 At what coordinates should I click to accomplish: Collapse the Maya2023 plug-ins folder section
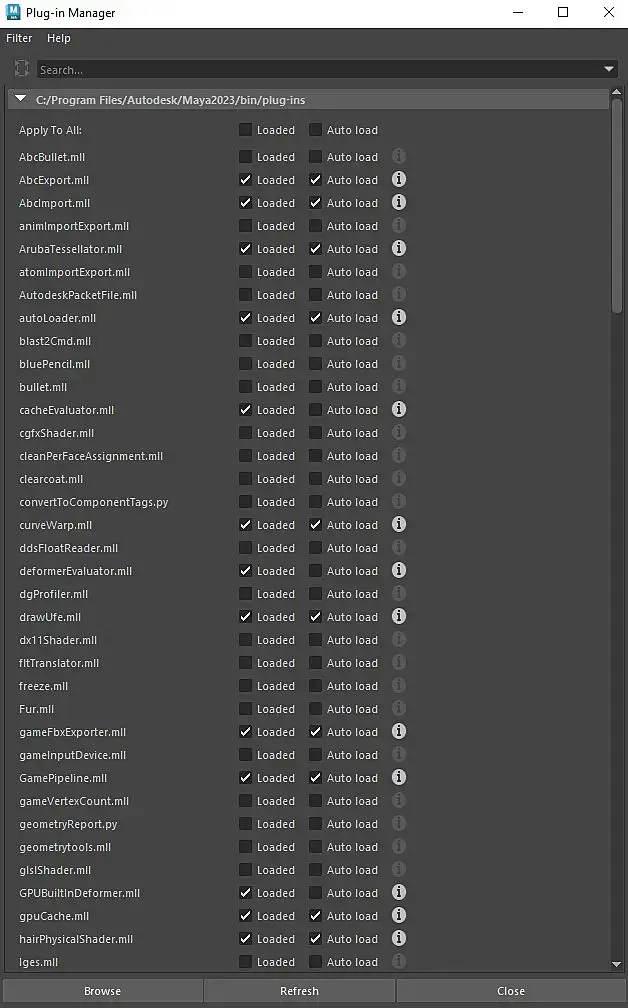[x=21, y=99]
